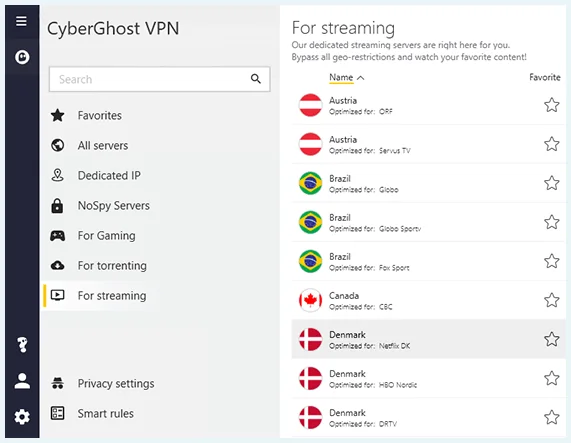Select Brazil server optimized for Globo Sportv
This screenshot has height=443, width=571.
point(428,222)
